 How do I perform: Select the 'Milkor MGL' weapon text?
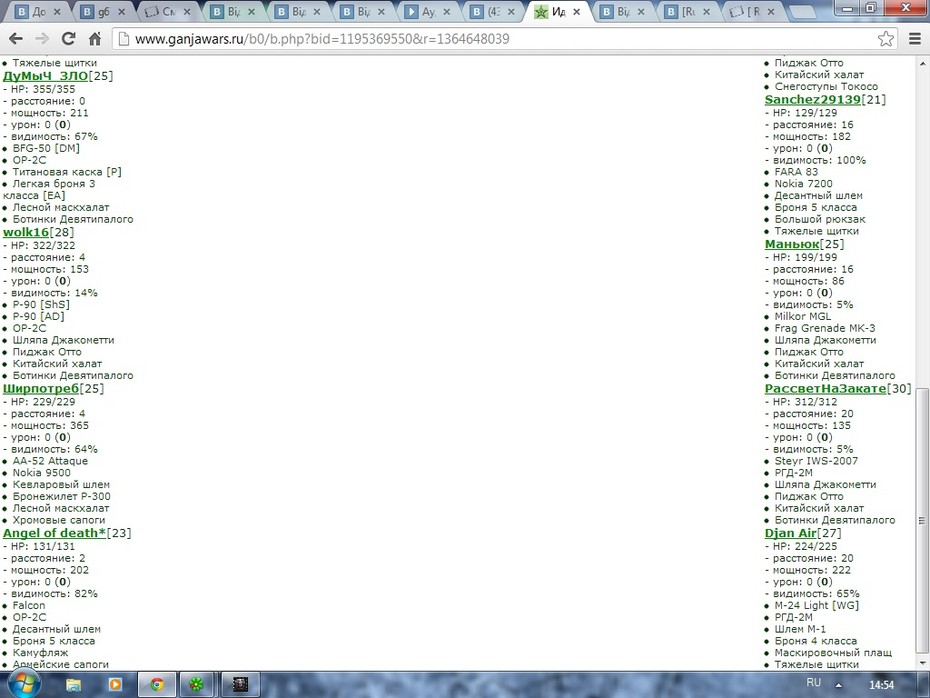tap(803, 316)
